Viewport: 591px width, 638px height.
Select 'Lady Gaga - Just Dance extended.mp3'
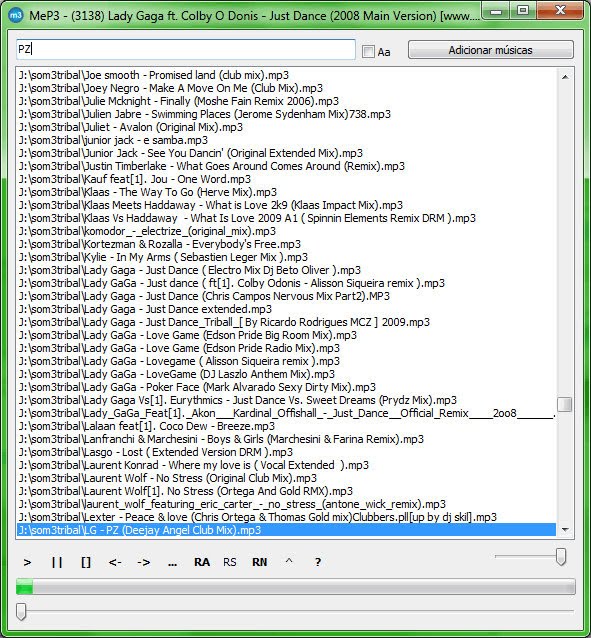click(x=287, y=310)
